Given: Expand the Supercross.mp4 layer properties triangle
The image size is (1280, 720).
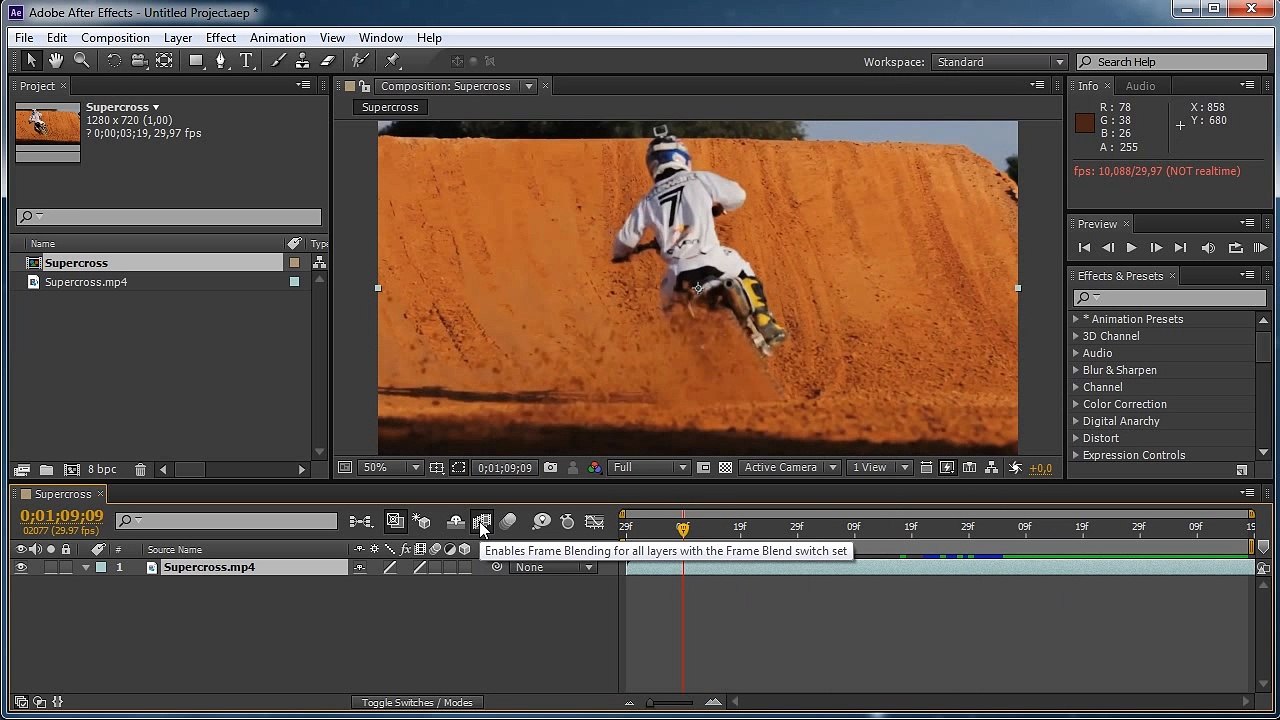Looking at the screenshot, I should point(86,567).
